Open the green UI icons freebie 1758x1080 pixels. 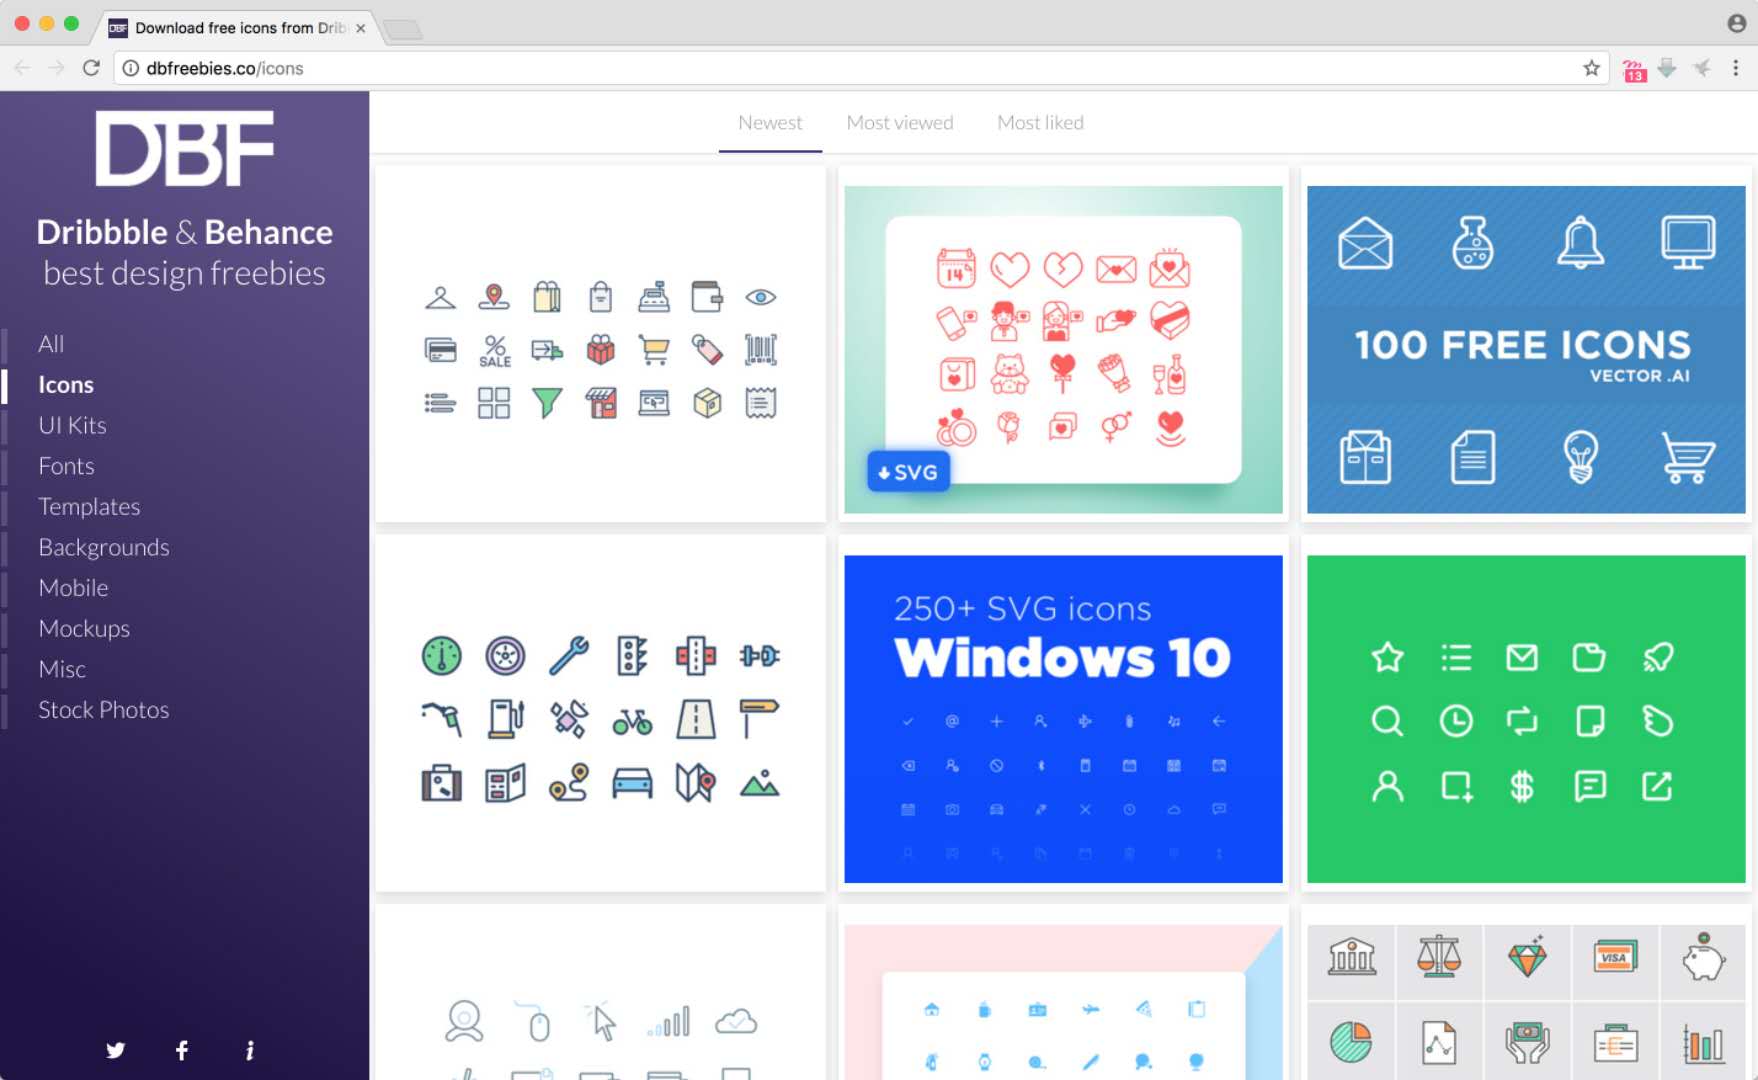[1526, 713]
